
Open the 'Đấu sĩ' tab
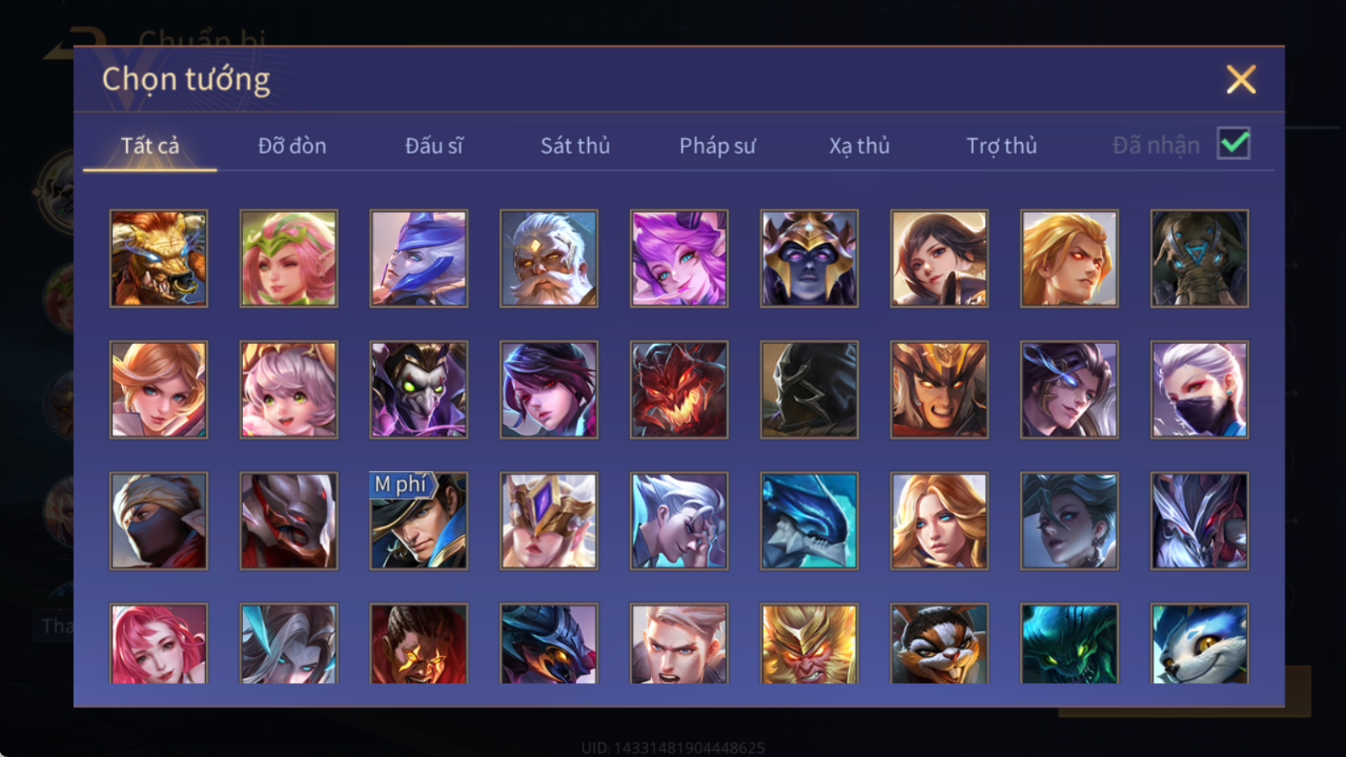(434, 146)
